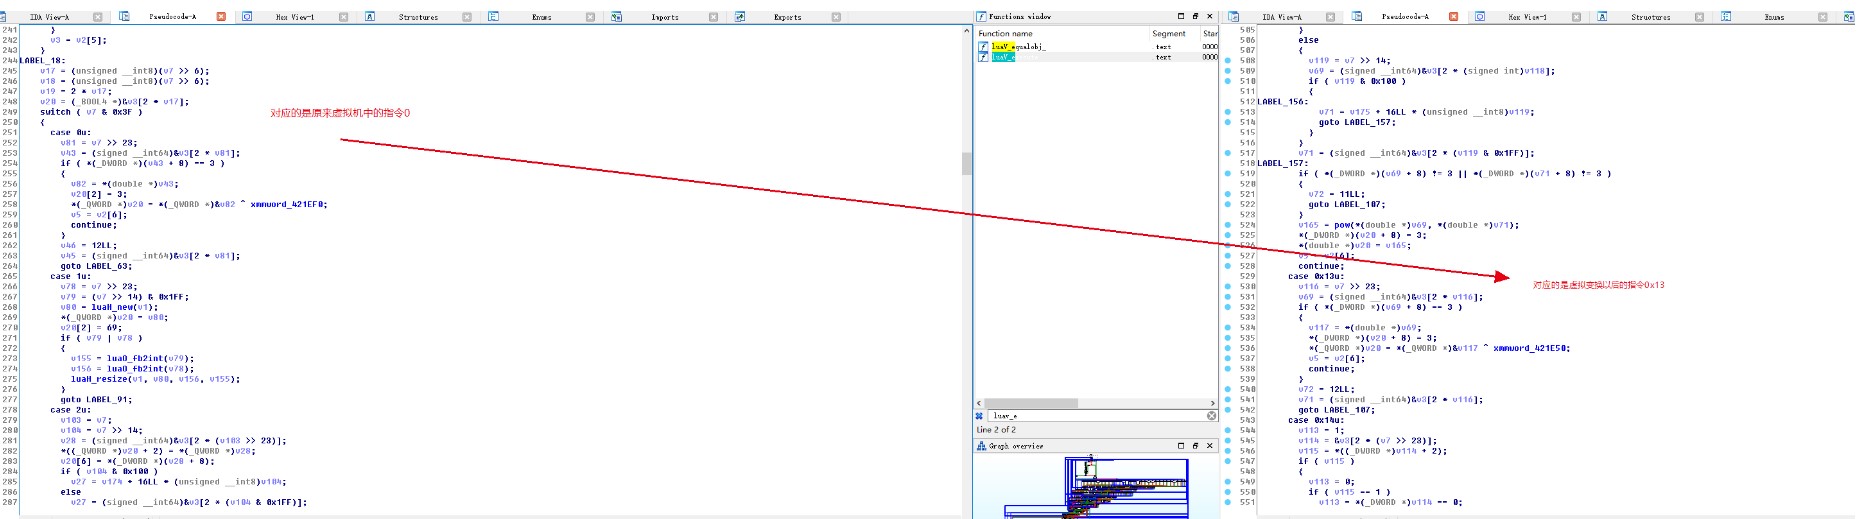Image resolution: width=1861 pixels, height=519 pixels.
Task: Open the Structures tab in left window
Action: pos(418,17)
